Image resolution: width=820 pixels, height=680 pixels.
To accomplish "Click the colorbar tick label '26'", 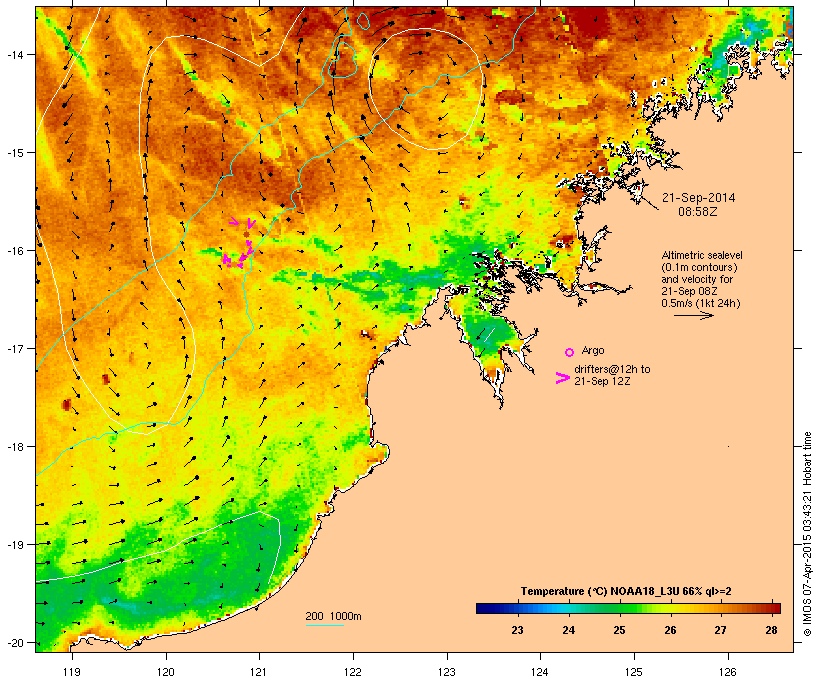I will pos(670,630).
